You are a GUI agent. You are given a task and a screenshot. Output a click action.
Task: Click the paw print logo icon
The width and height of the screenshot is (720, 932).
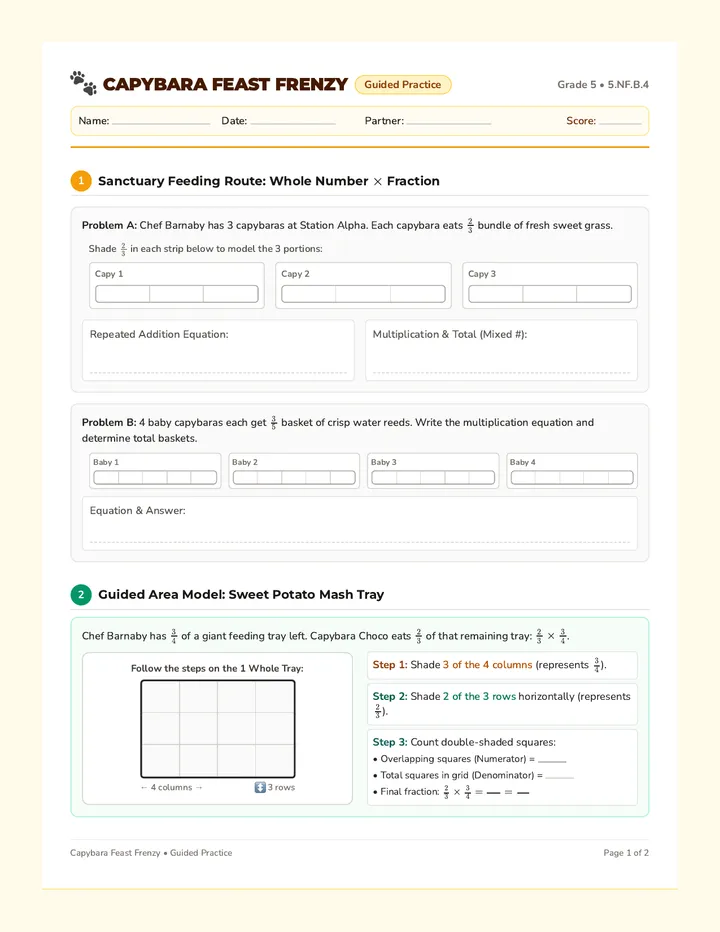click(83, 83)
